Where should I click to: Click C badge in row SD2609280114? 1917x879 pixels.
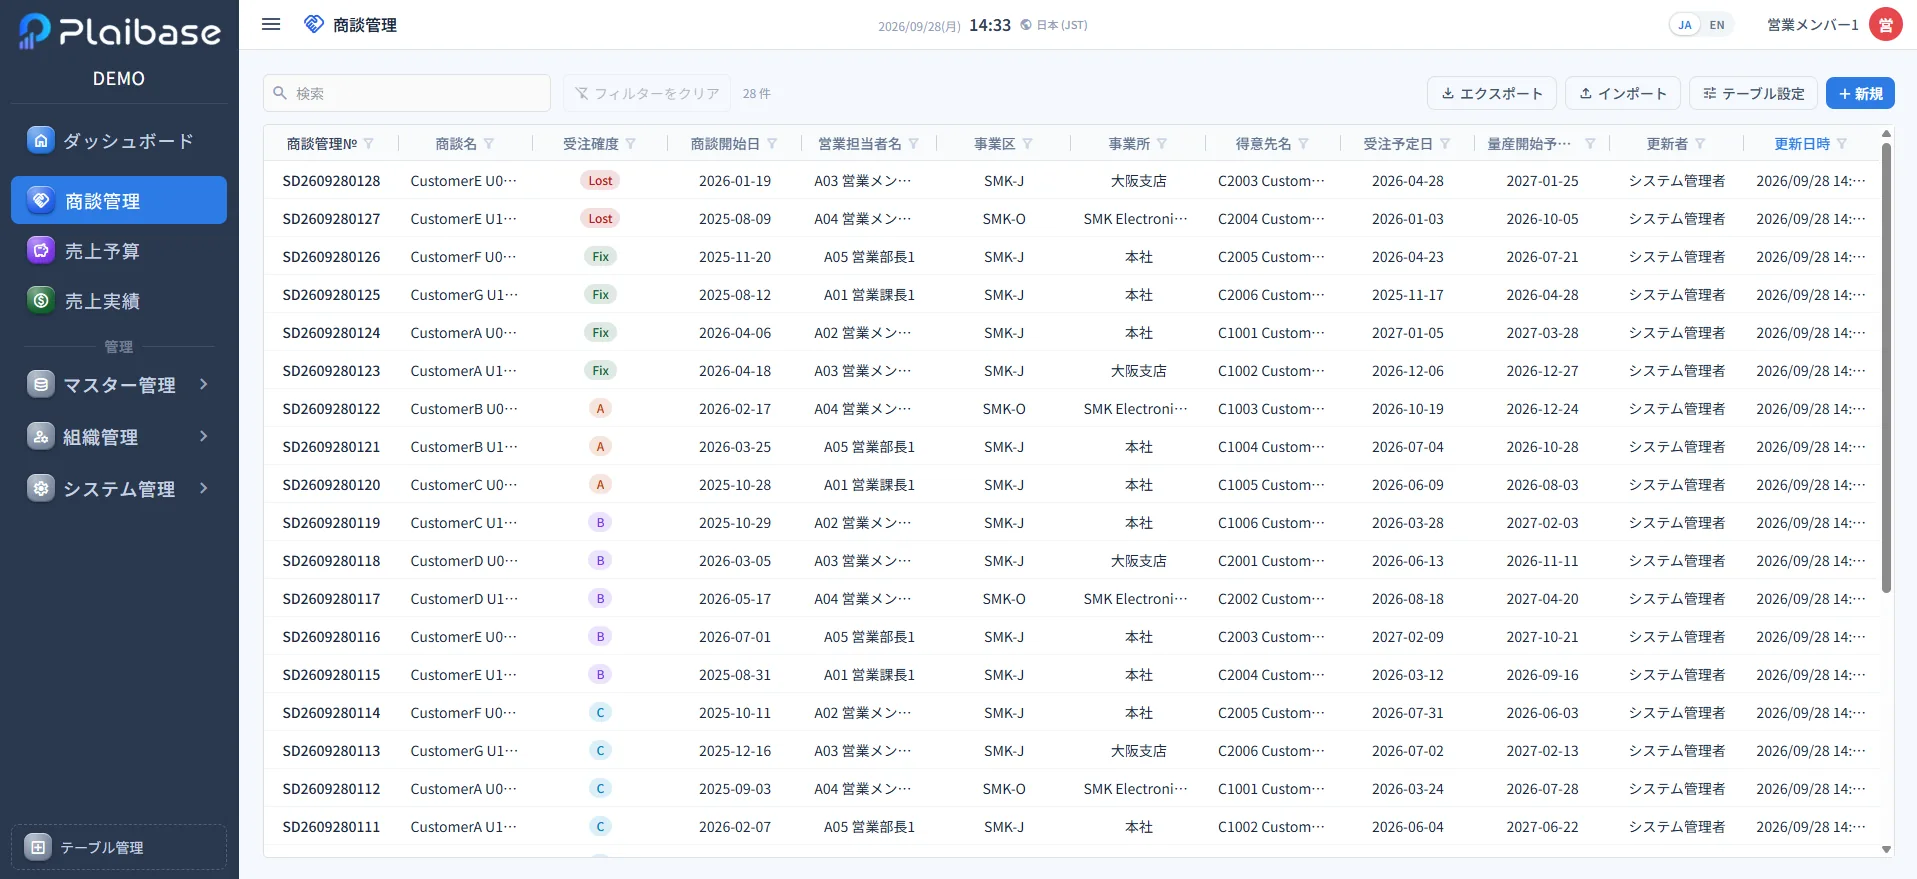coord(600,713)
